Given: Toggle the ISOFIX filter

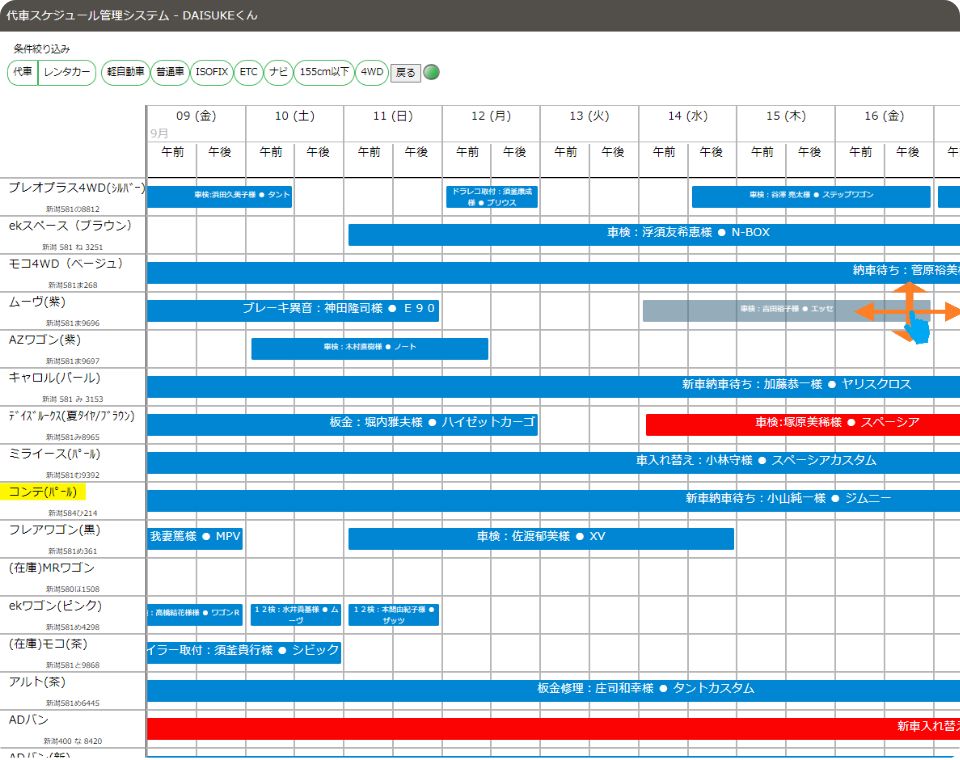Looking at the screenshot, I should coord(211,72).
